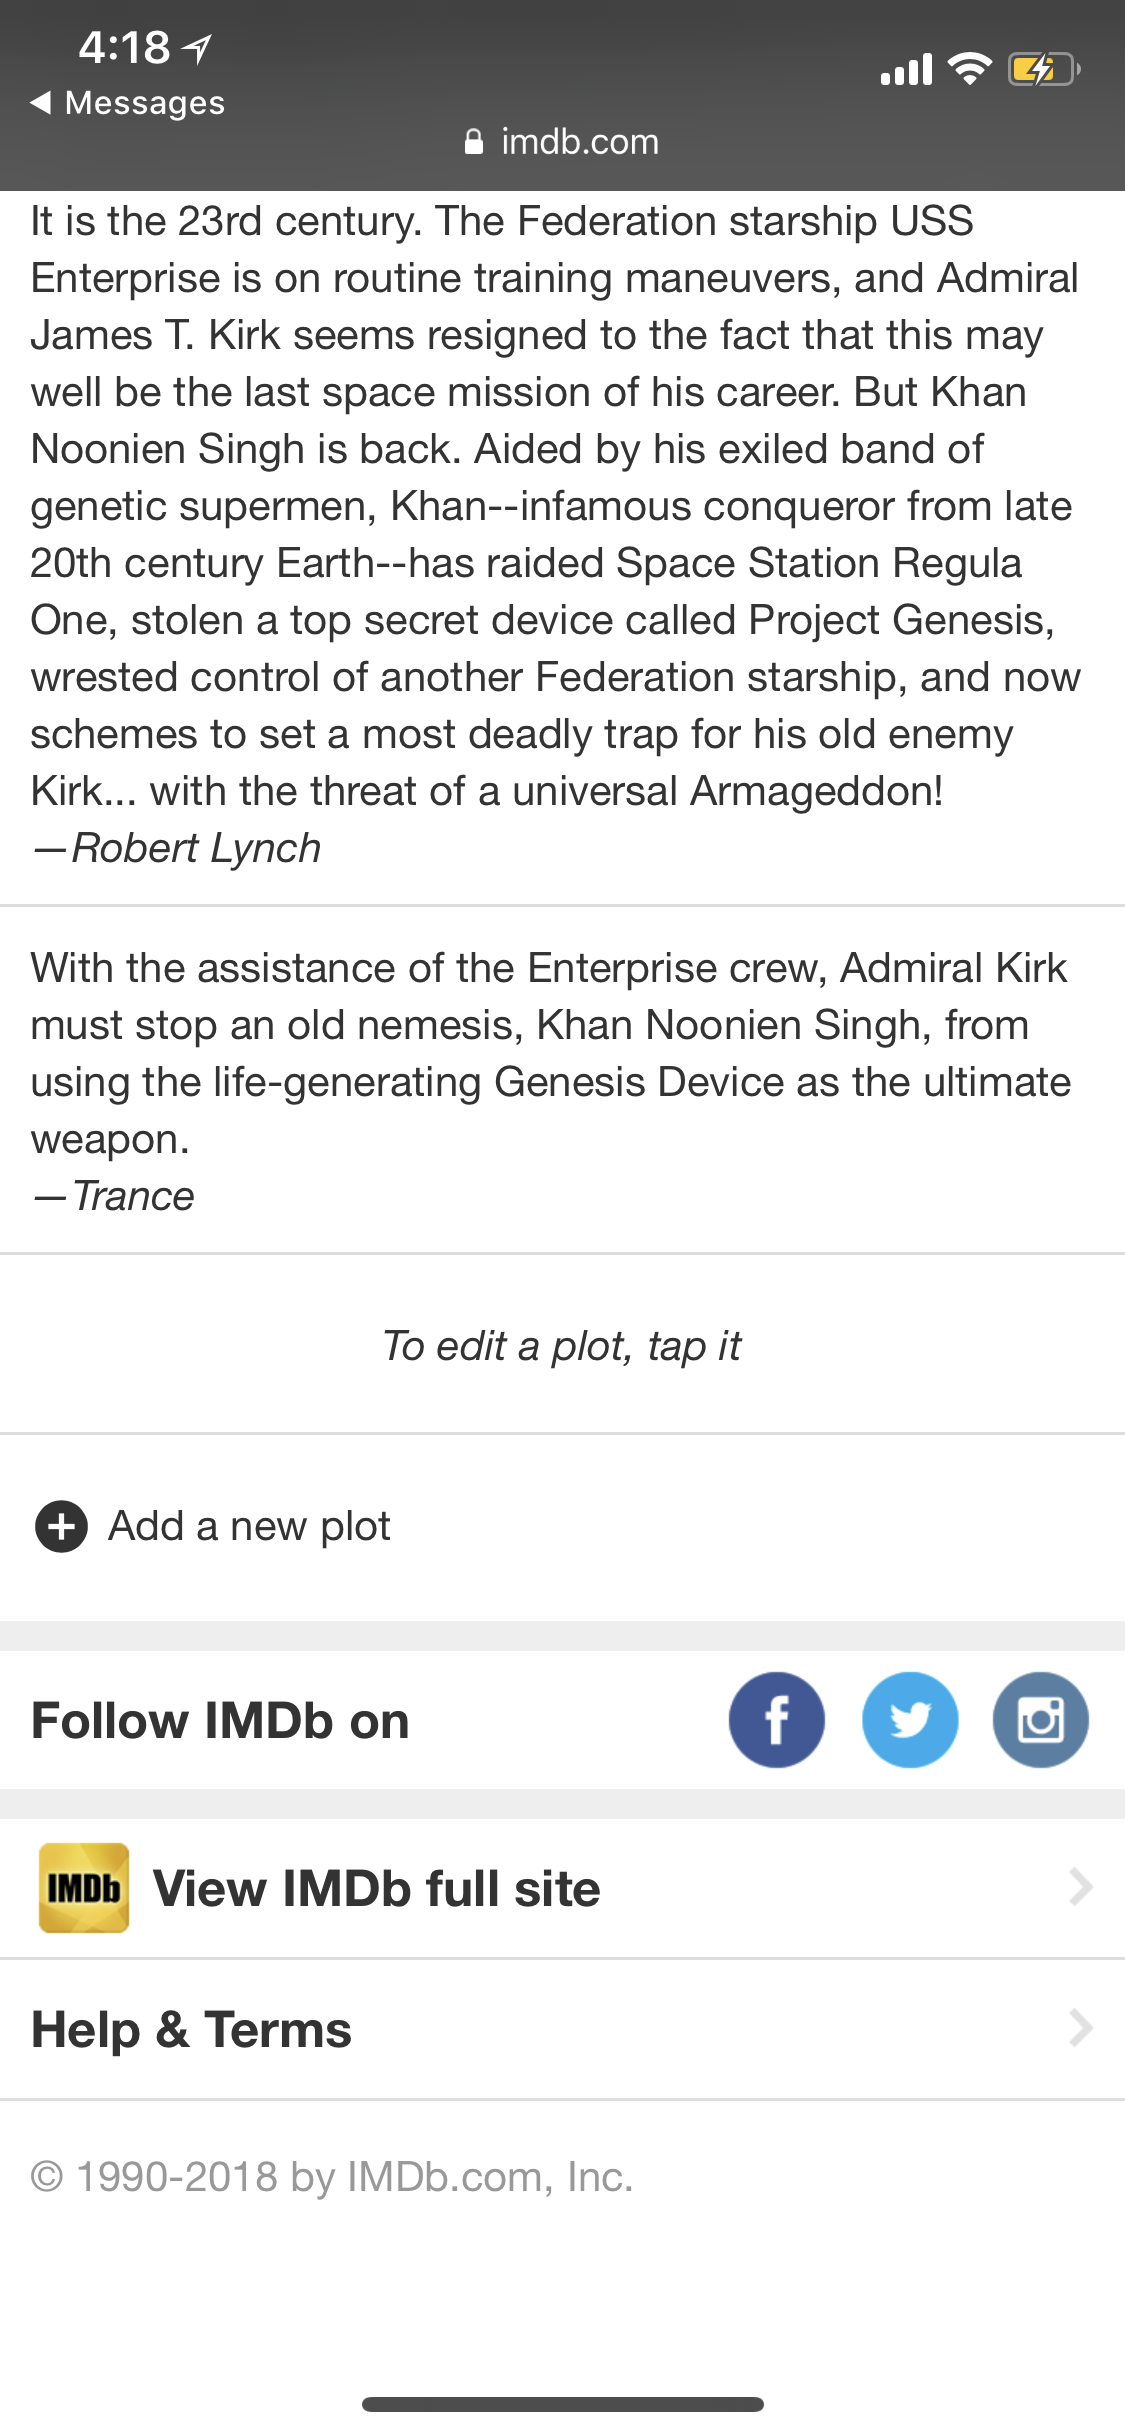Open View IMDb full site

(x=562, y=1888)
